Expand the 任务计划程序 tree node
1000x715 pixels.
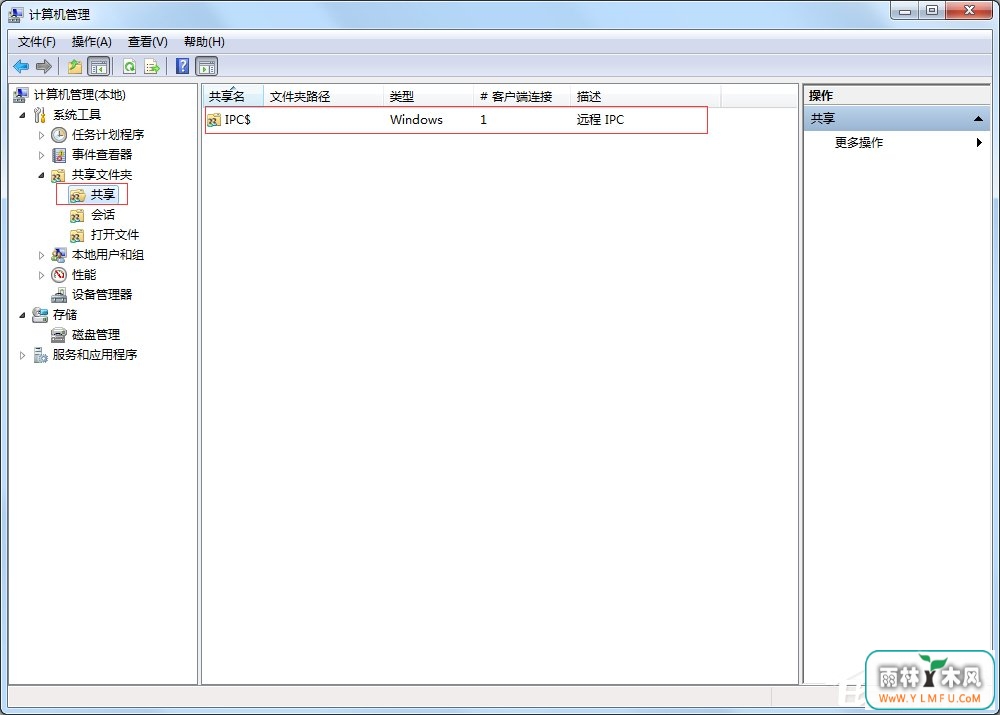pos(41,135)
